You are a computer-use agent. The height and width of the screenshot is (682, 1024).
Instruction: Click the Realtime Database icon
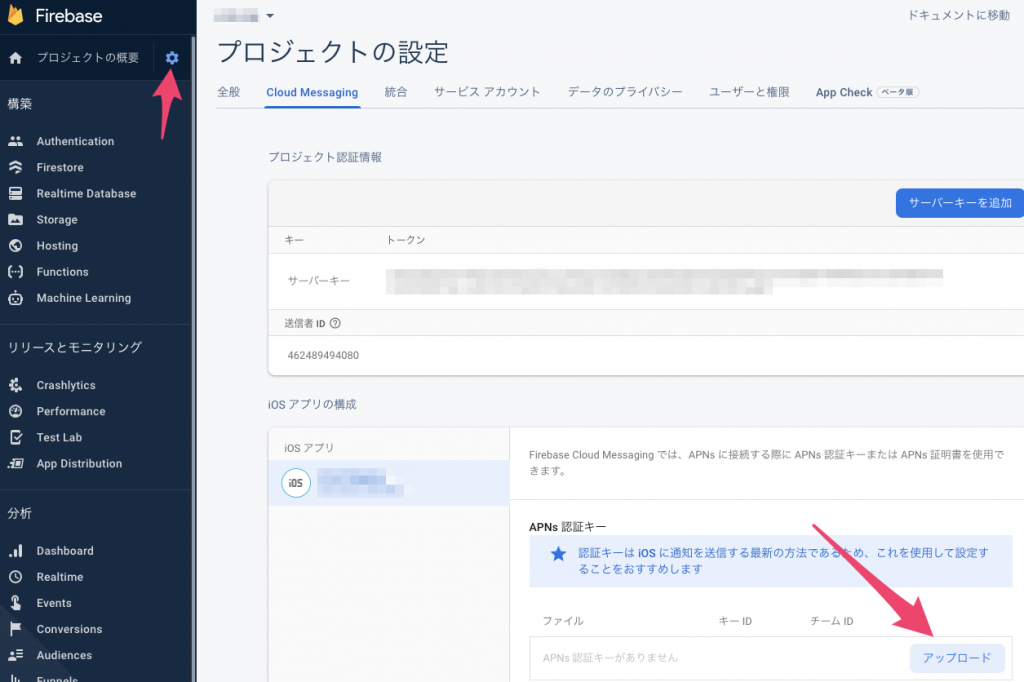pos(16,193)
